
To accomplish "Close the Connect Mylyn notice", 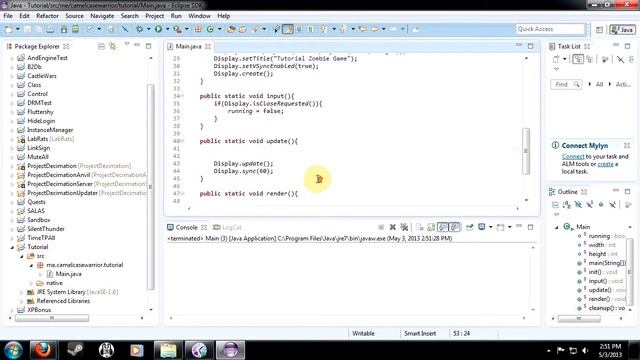I will point(627,145).
